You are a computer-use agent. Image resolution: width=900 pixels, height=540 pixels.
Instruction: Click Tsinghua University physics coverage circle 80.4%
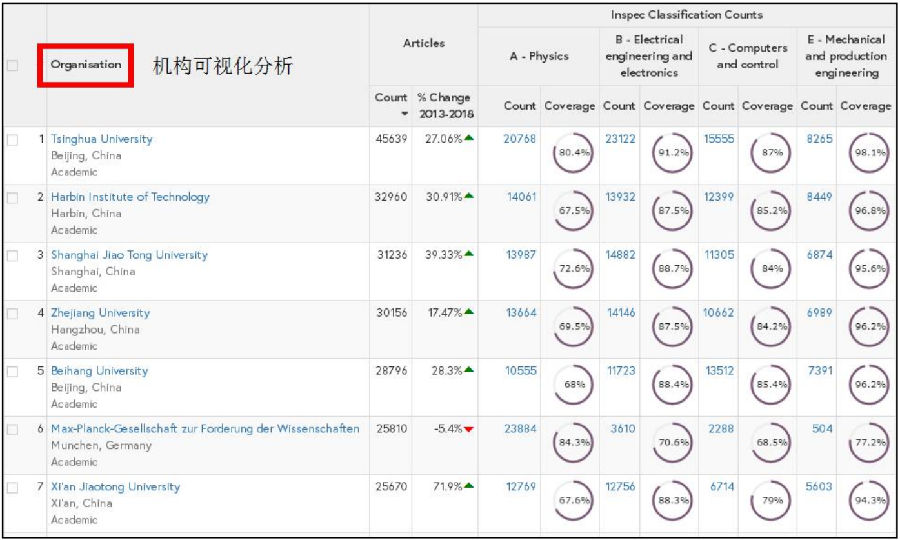tap(572, 154)
